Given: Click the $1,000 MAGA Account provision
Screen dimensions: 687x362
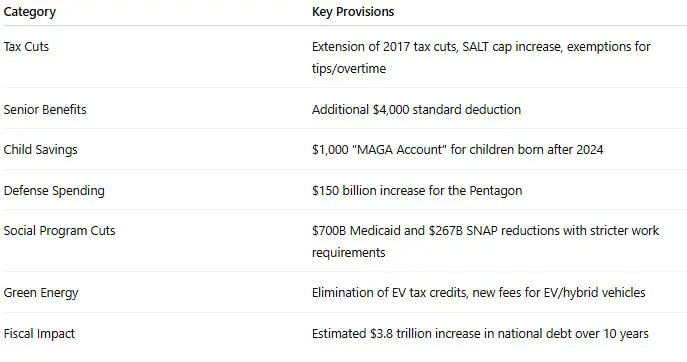Looking at the screenshot, I should click(x=457, y=150).
